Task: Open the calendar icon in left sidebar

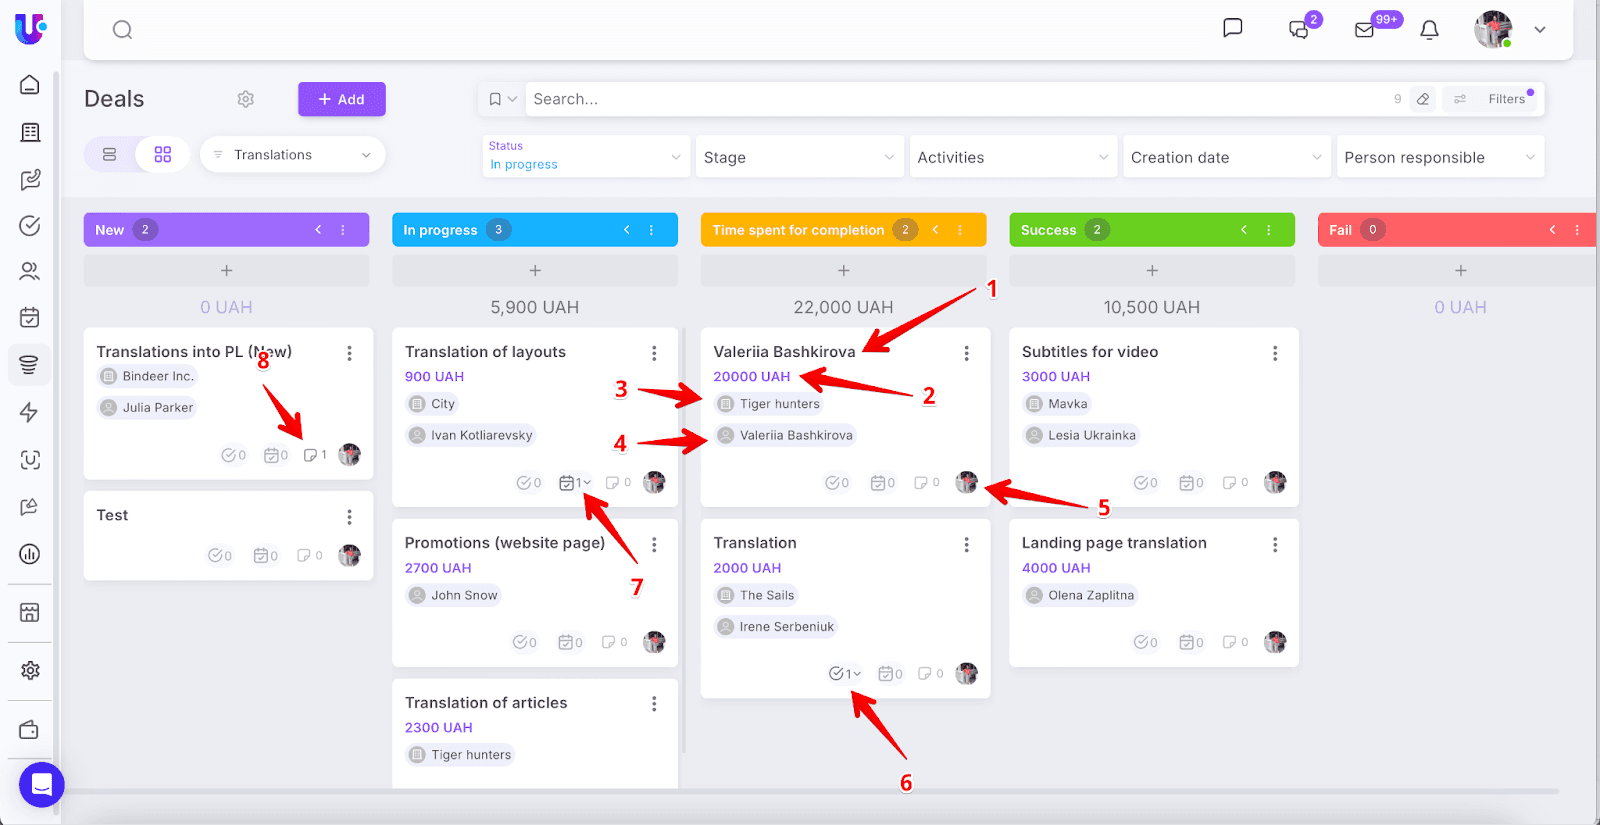Action: (x=30, y=318)
